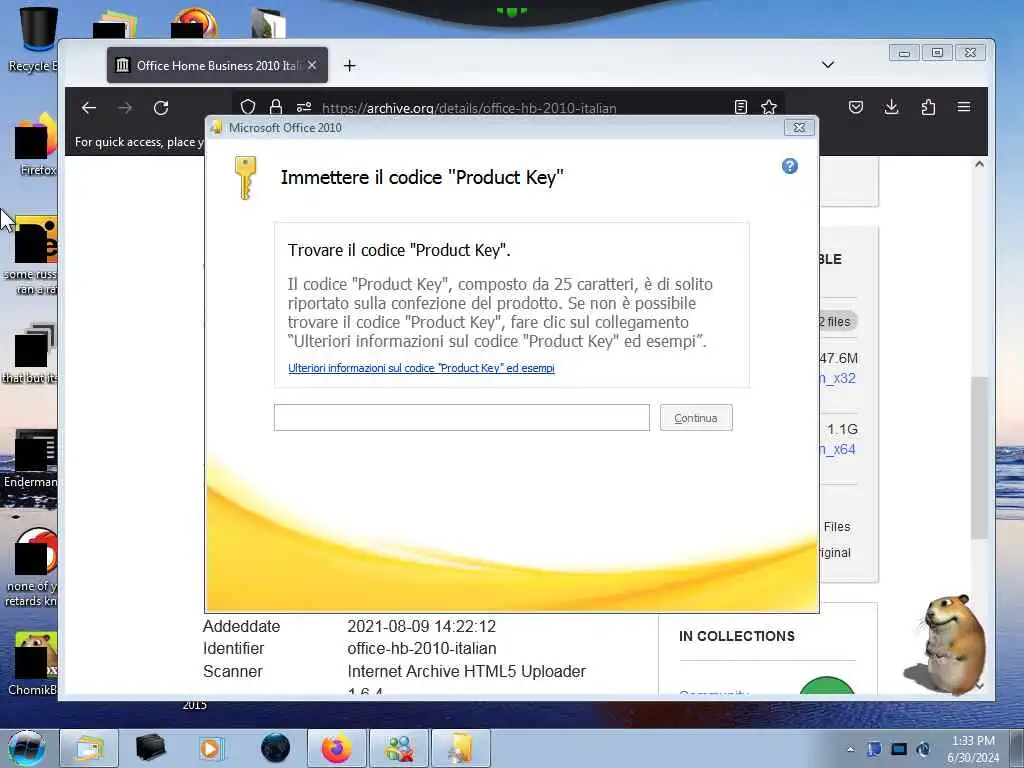
Task: Click the network tray icon
Action: pyautogui.click(x=899, y=749)
